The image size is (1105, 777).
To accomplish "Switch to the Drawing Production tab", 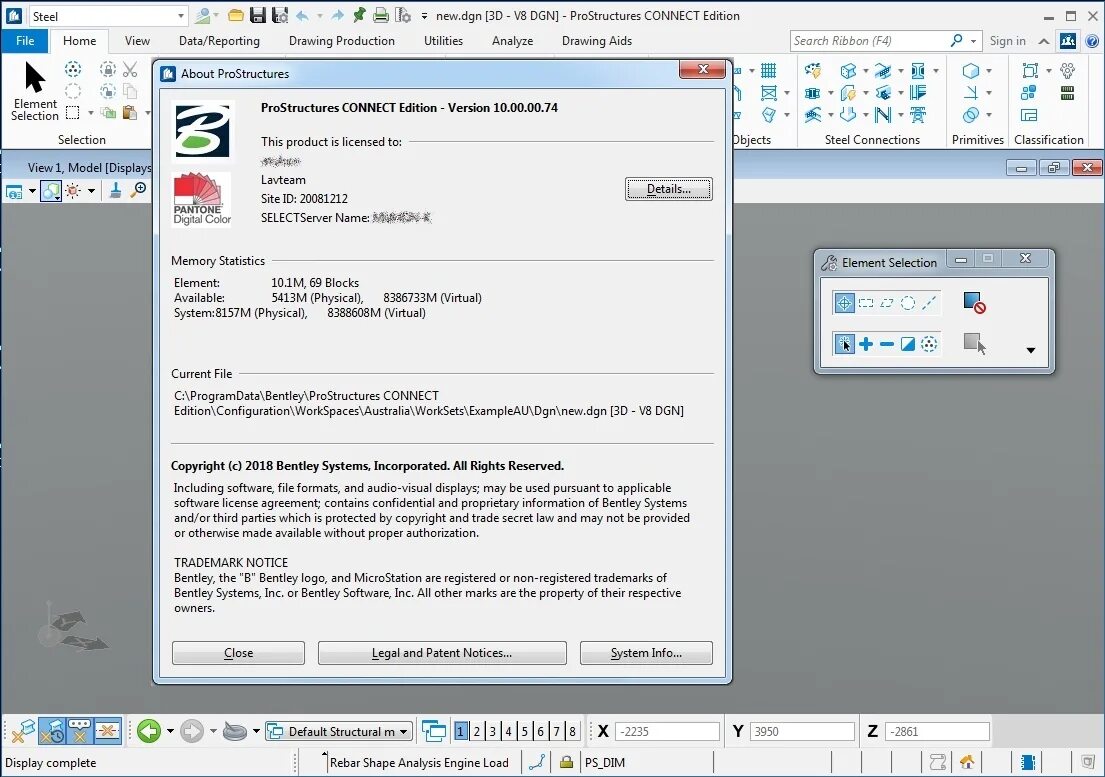I will (342, 41).
